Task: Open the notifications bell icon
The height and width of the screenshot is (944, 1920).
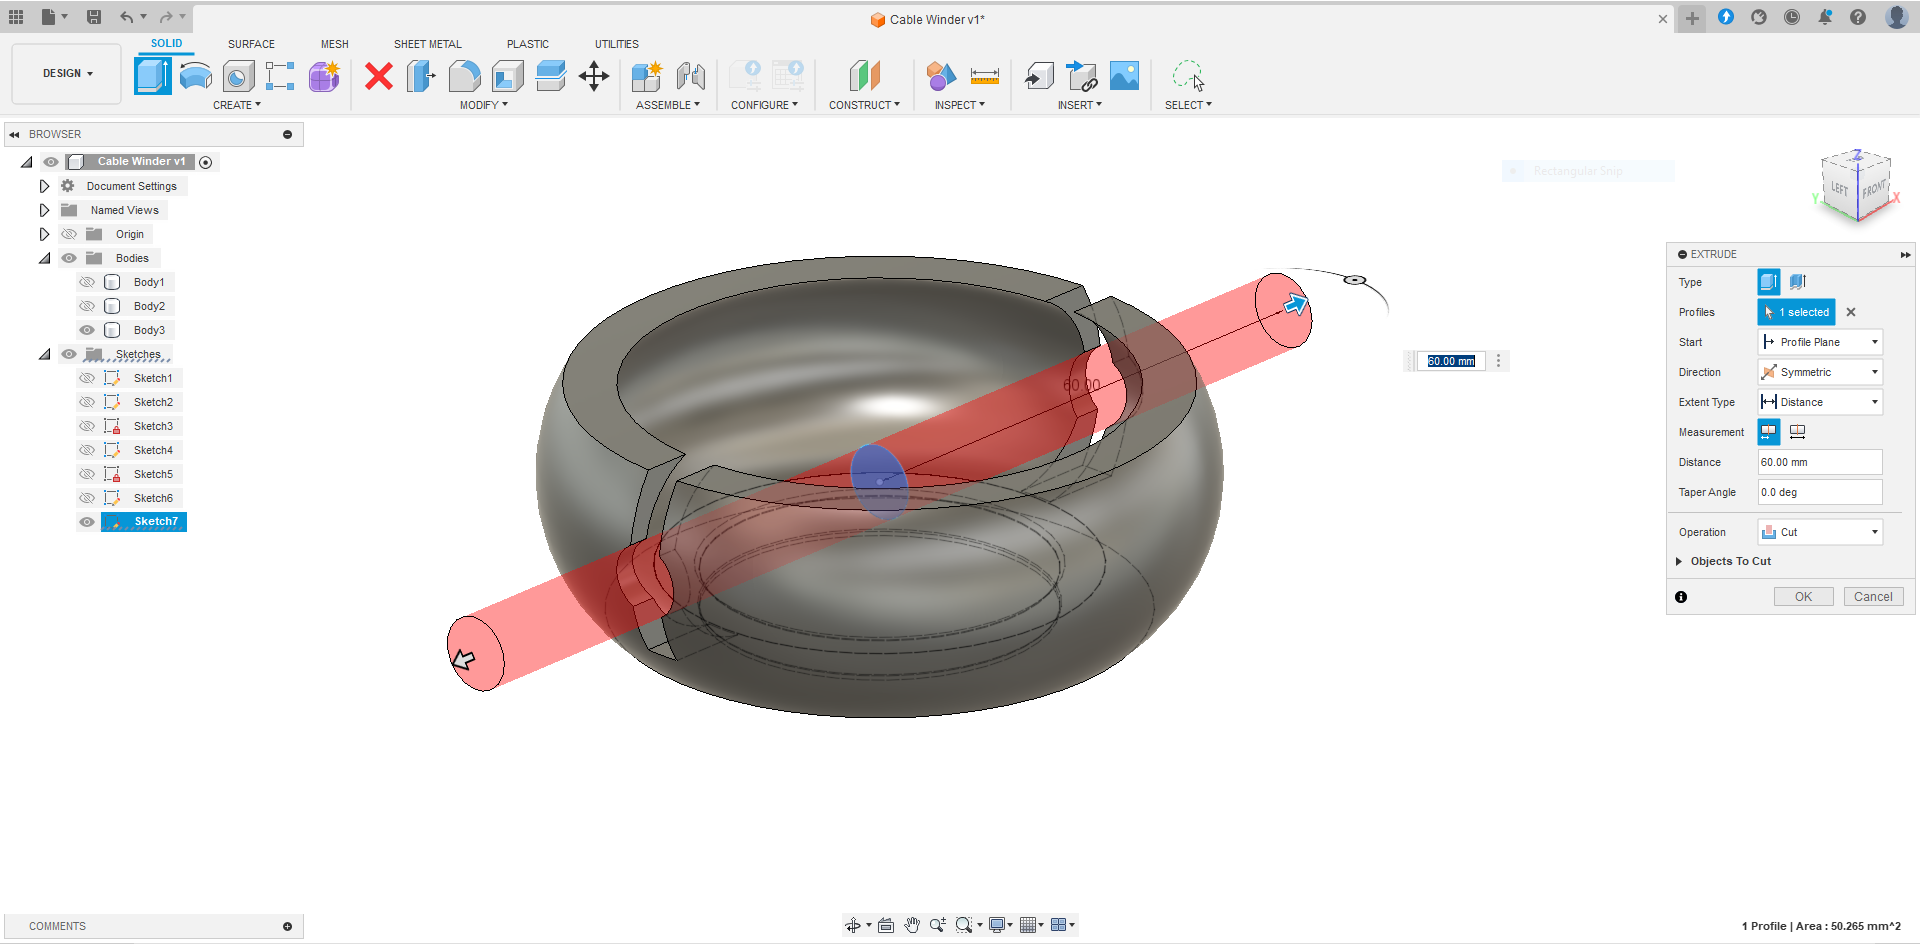Action: point(1825,17)
